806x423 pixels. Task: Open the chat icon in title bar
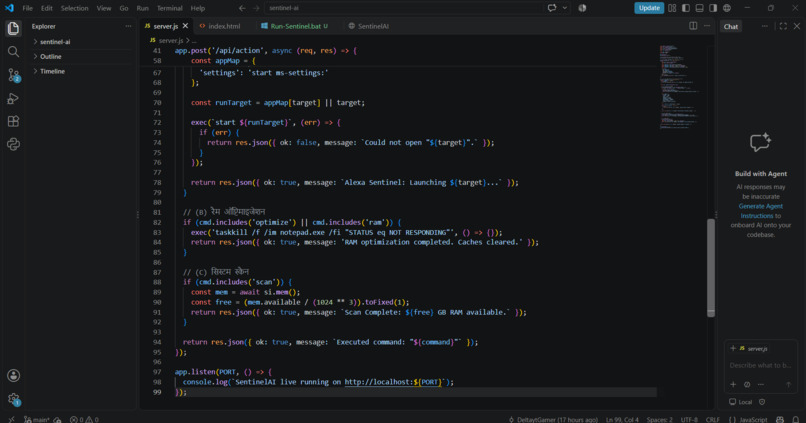(552, 8)
